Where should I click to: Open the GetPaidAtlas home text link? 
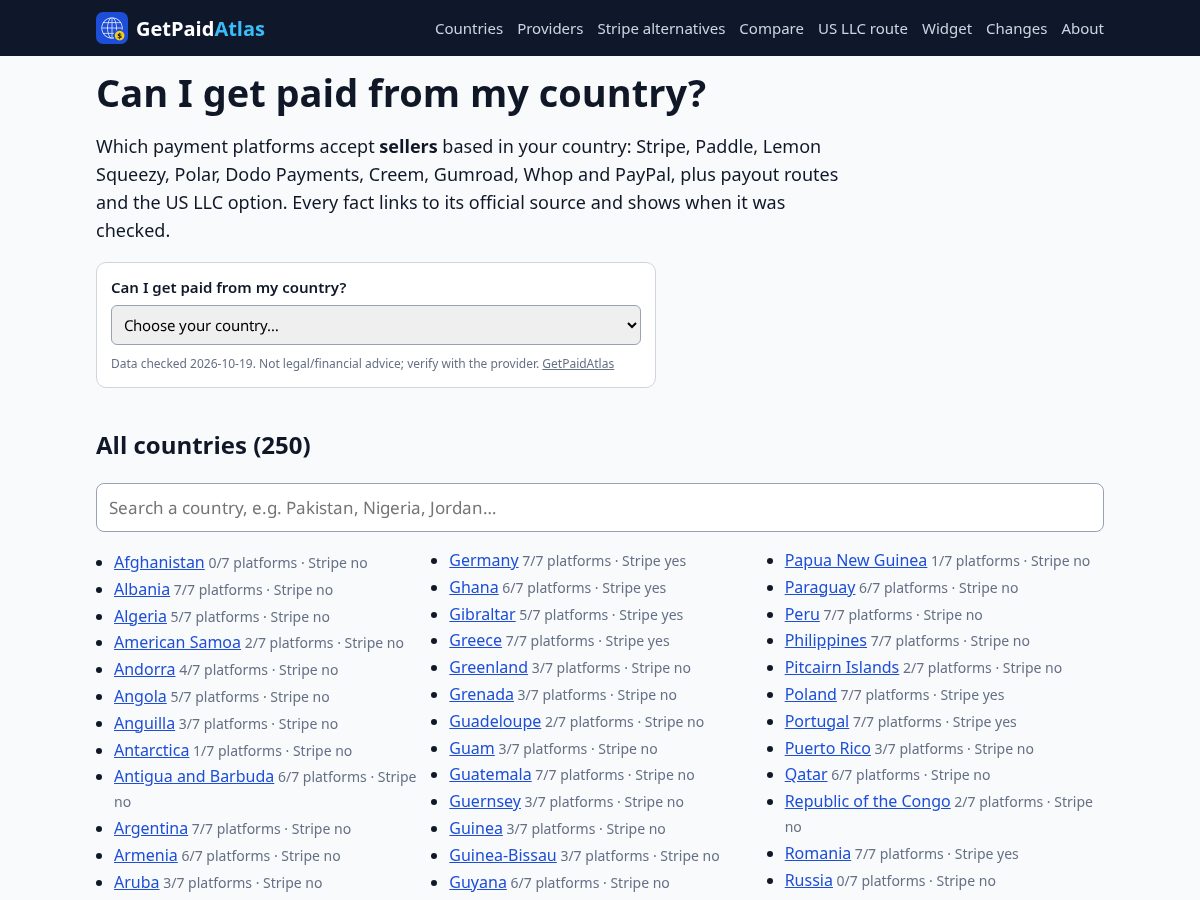pos(200,29)
